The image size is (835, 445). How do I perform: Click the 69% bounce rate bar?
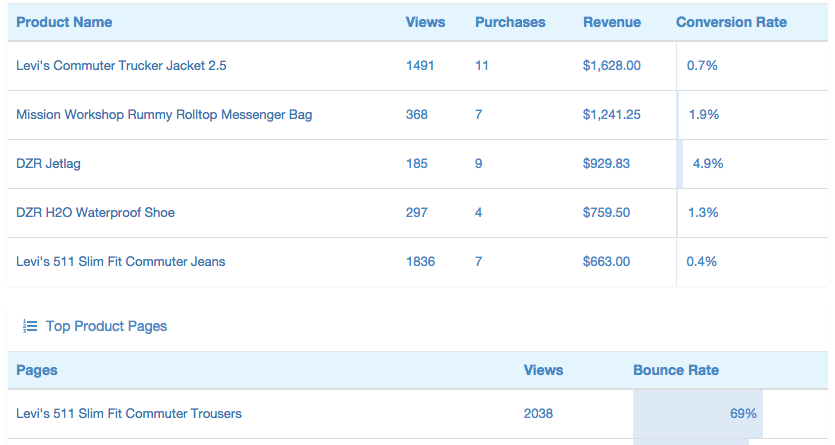coord(698,413)
